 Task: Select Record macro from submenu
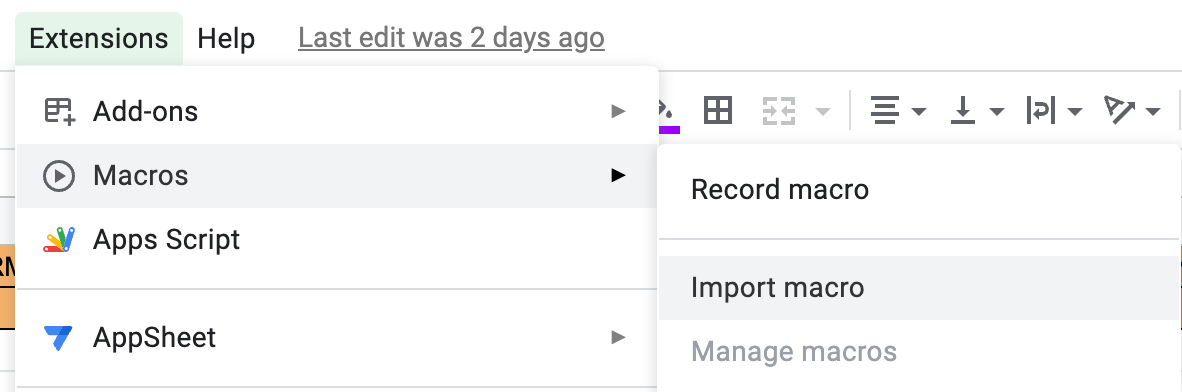[780, 189]
